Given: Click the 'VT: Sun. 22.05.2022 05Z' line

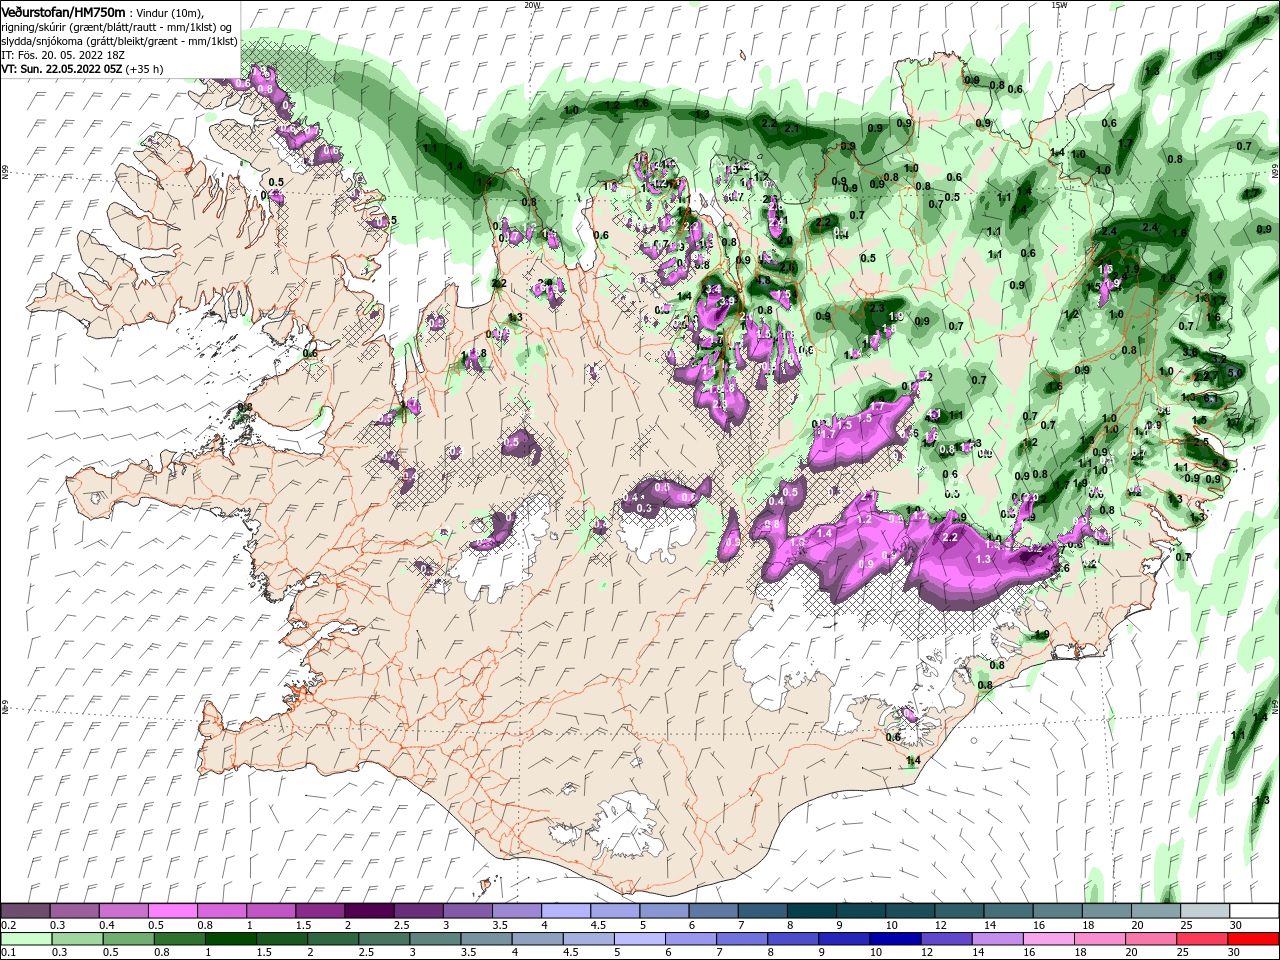Looking at the screenshot, I should pos(60,70).
